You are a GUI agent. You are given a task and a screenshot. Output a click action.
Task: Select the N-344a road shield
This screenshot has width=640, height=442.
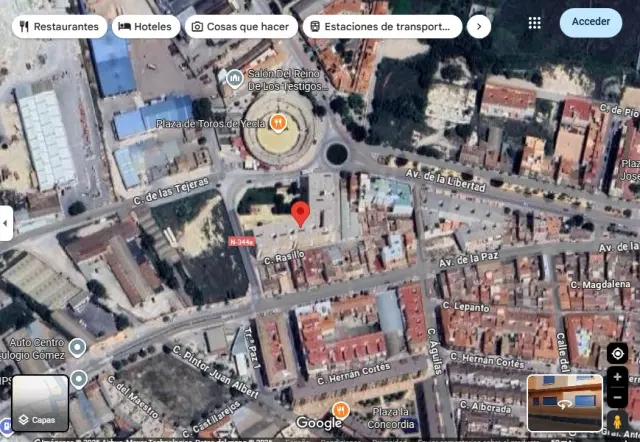(x=241, y=242)
